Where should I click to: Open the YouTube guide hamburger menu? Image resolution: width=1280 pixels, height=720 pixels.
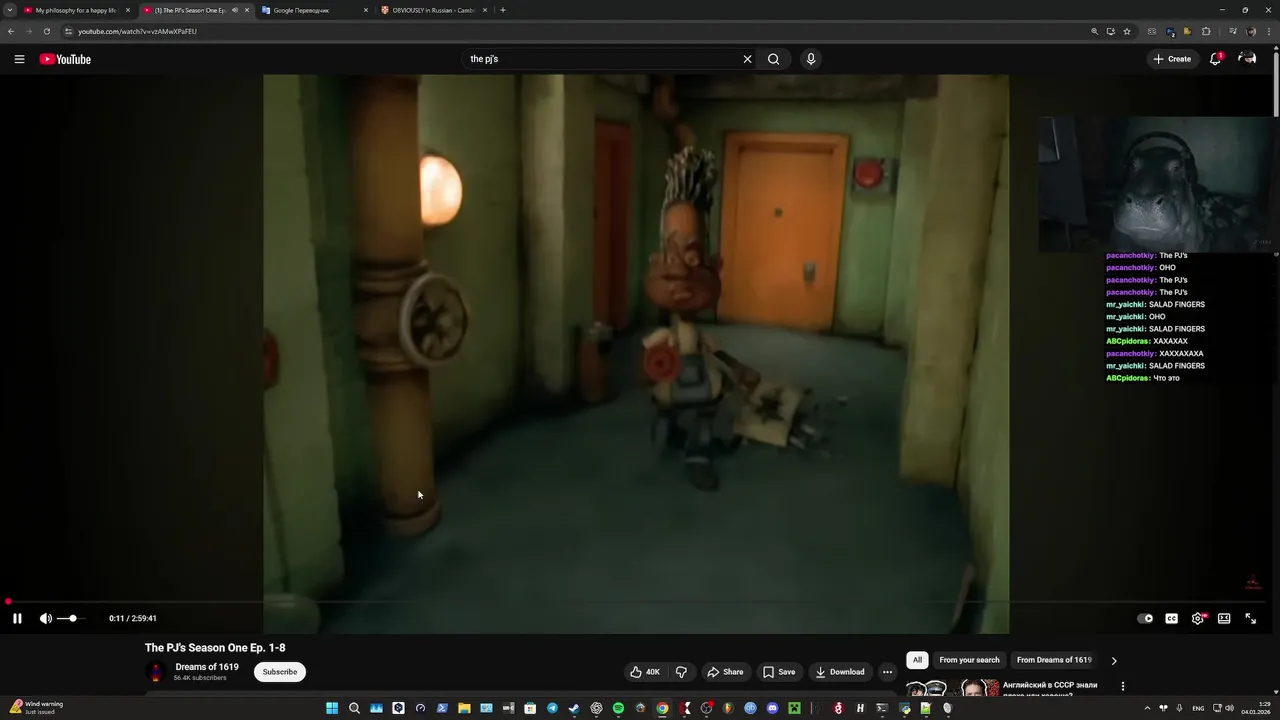point(19,59)
